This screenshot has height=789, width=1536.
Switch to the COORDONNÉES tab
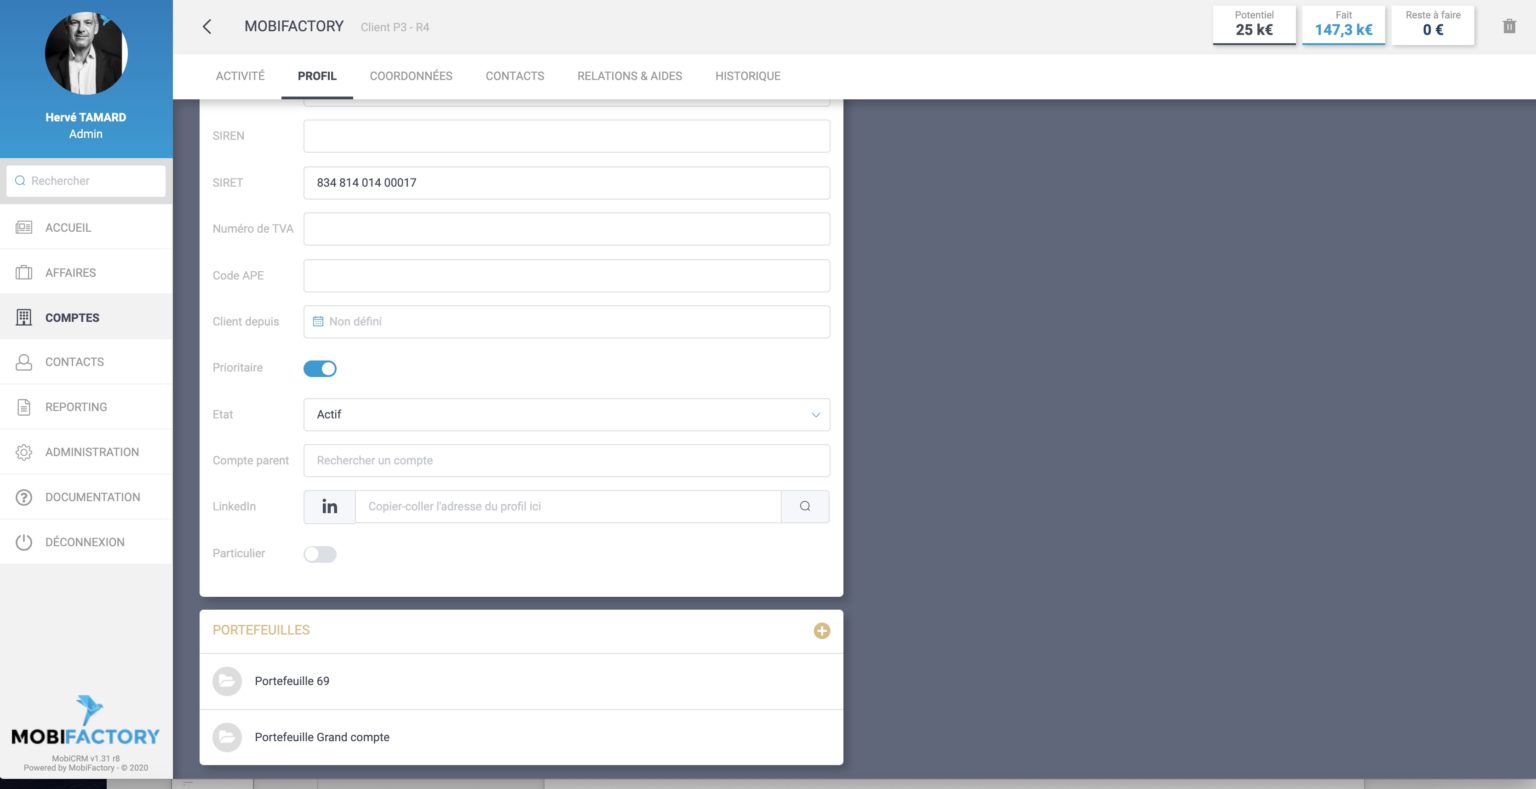[x=410, y=76]
